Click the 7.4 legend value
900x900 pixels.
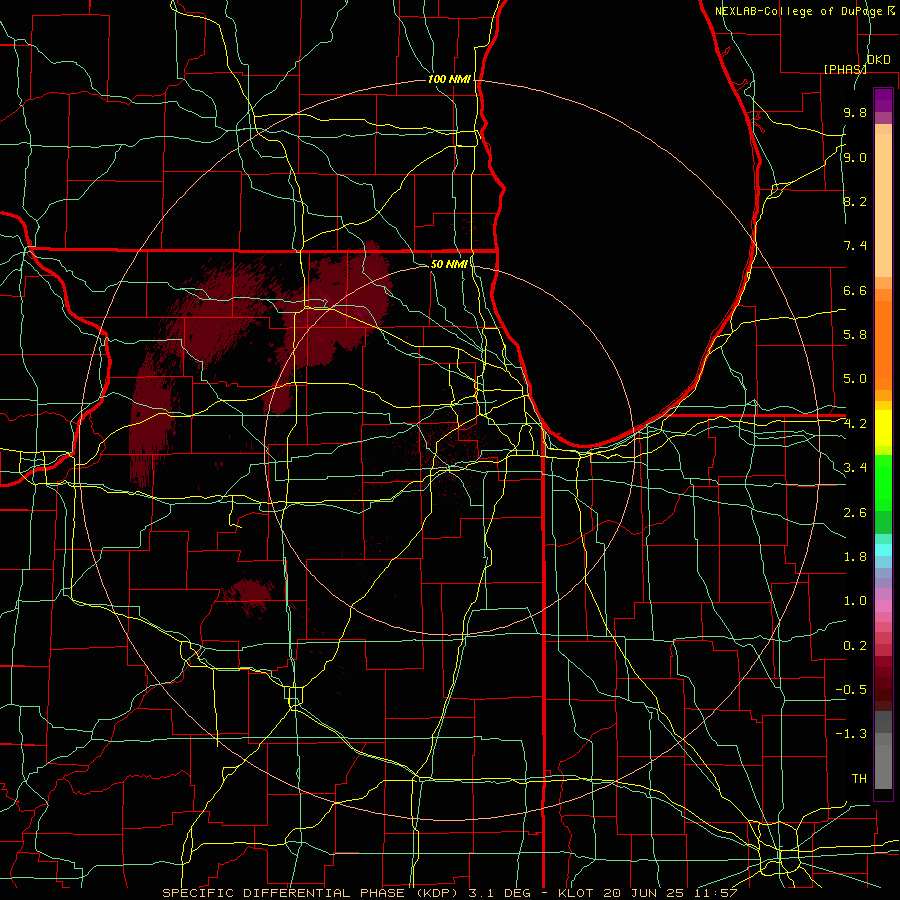[x=855, y=246]
